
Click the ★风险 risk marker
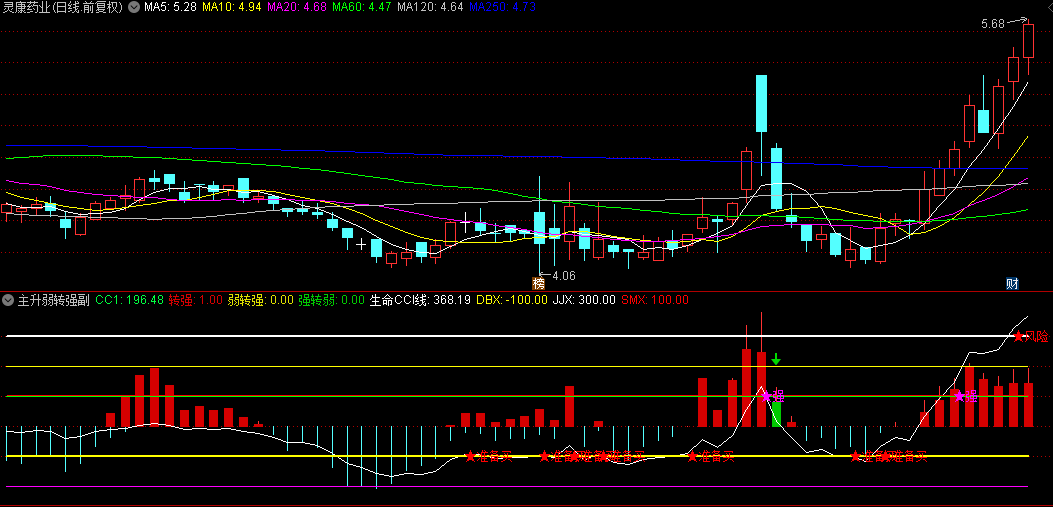point(1031,336)
